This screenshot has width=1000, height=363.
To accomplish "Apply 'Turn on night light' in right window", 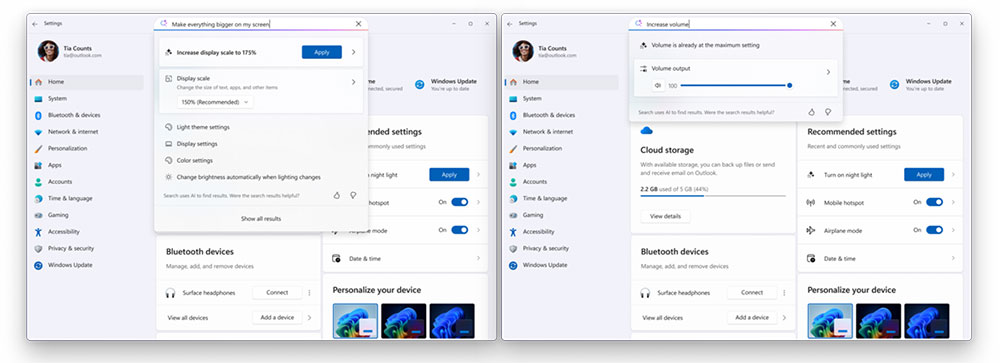I will pos(923,174).
